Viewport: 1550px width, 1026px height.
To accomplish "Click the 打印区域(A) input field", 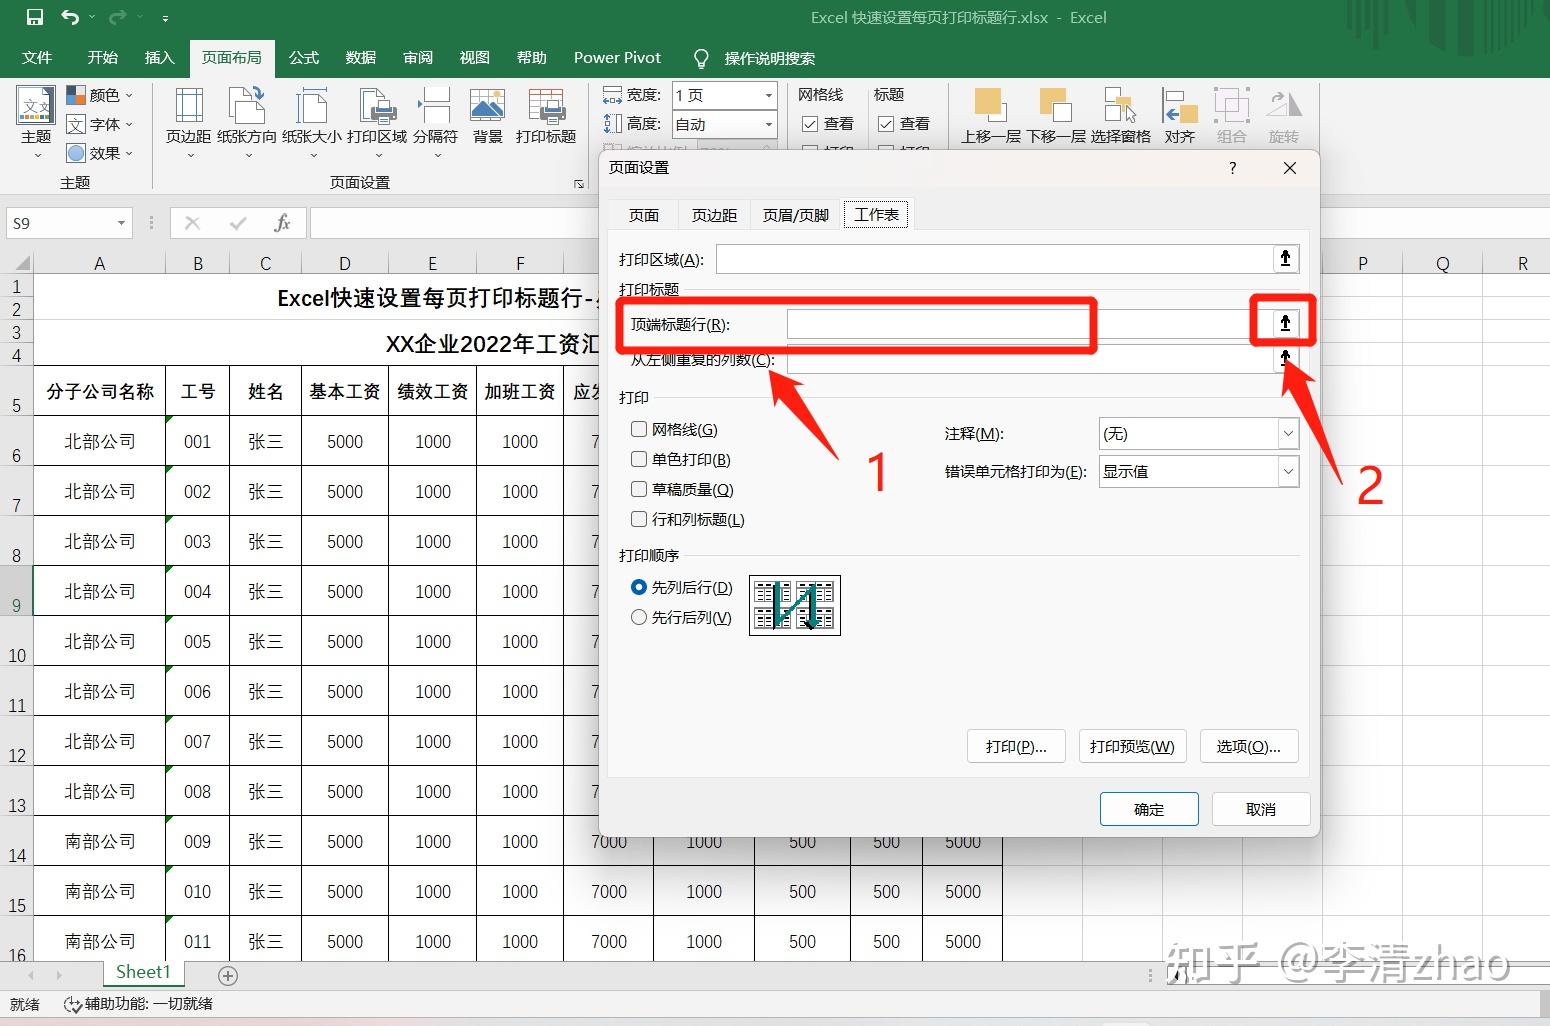I will click(x=994, y=259).
